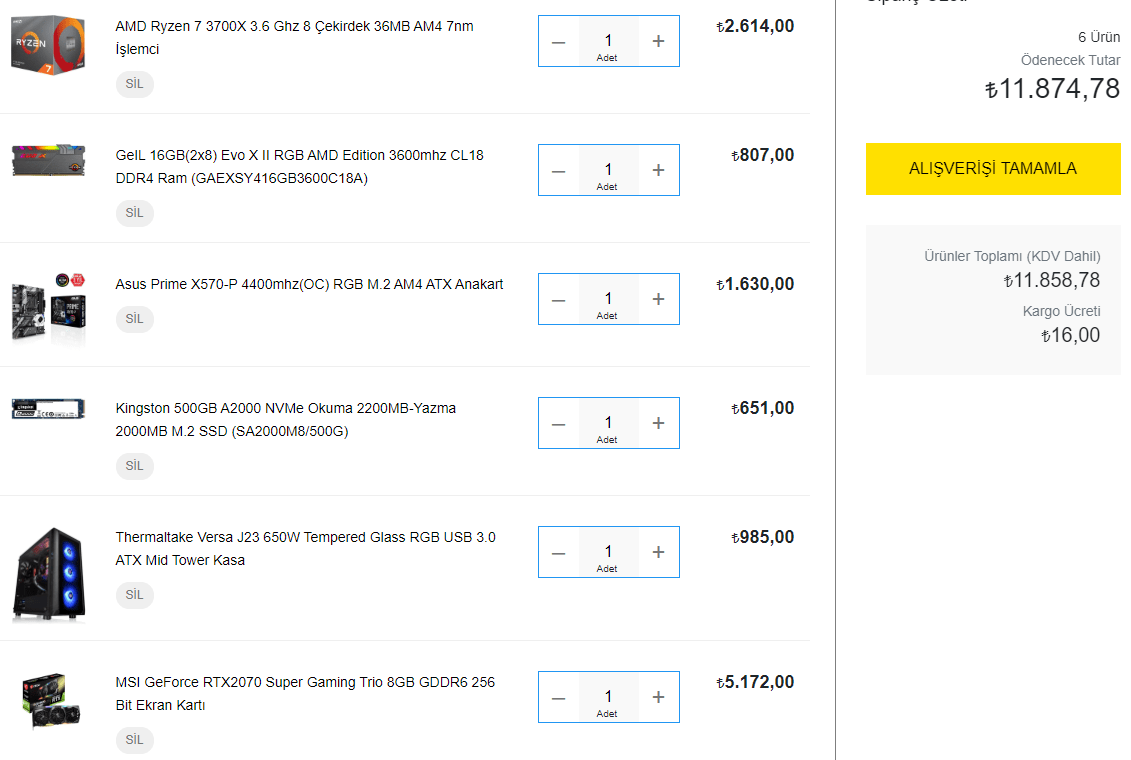Increase quantity of AMD Ryzen 7 3700X
This screenshot has height=760, width=1131.
coord(658,41)
